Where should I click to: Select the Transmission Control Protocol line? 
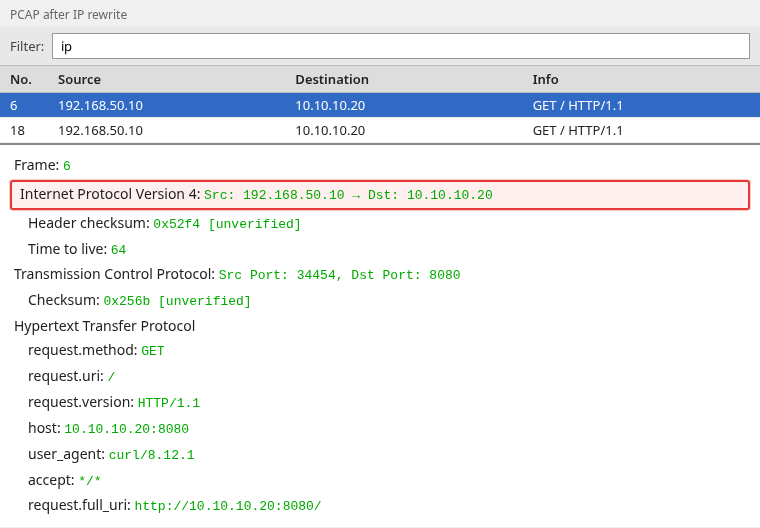(x=237, y=274)
